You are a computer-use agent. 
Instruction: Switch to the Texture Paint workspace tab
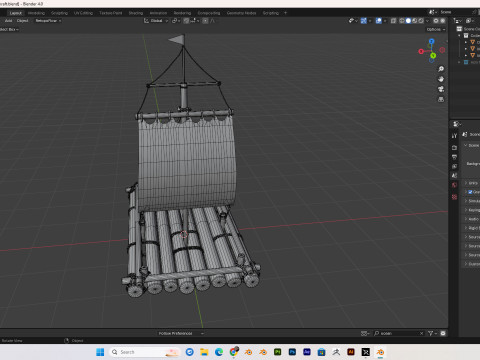pyautogui.click(x=111, y=13)
